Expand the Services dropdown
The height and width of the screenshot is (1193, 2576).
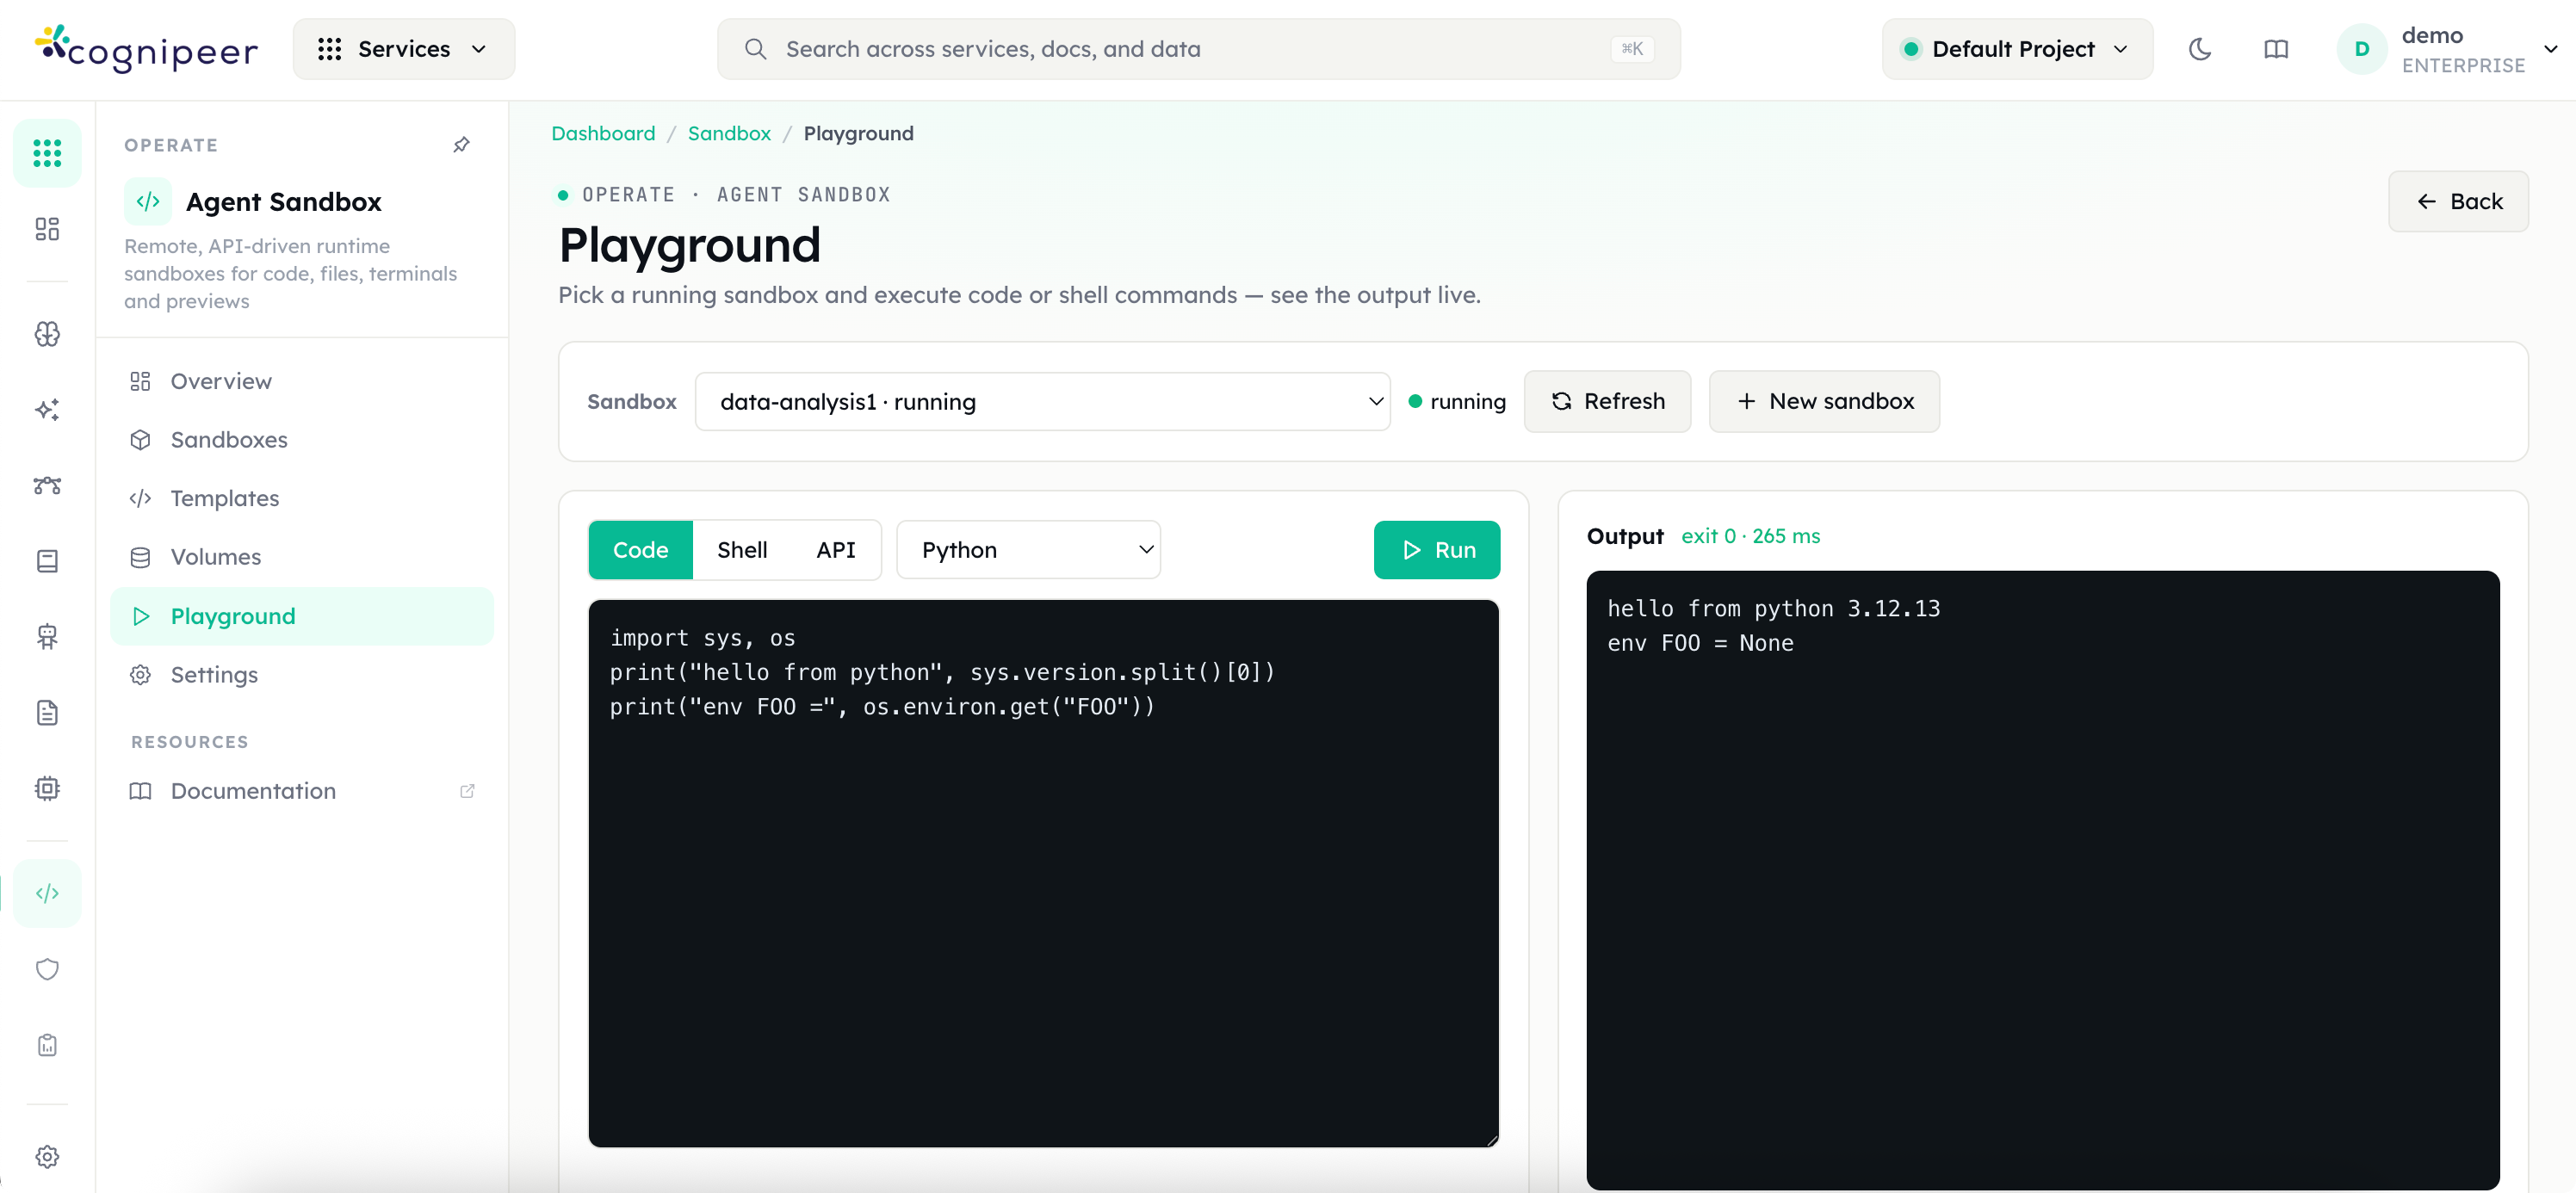coord(404,49)
